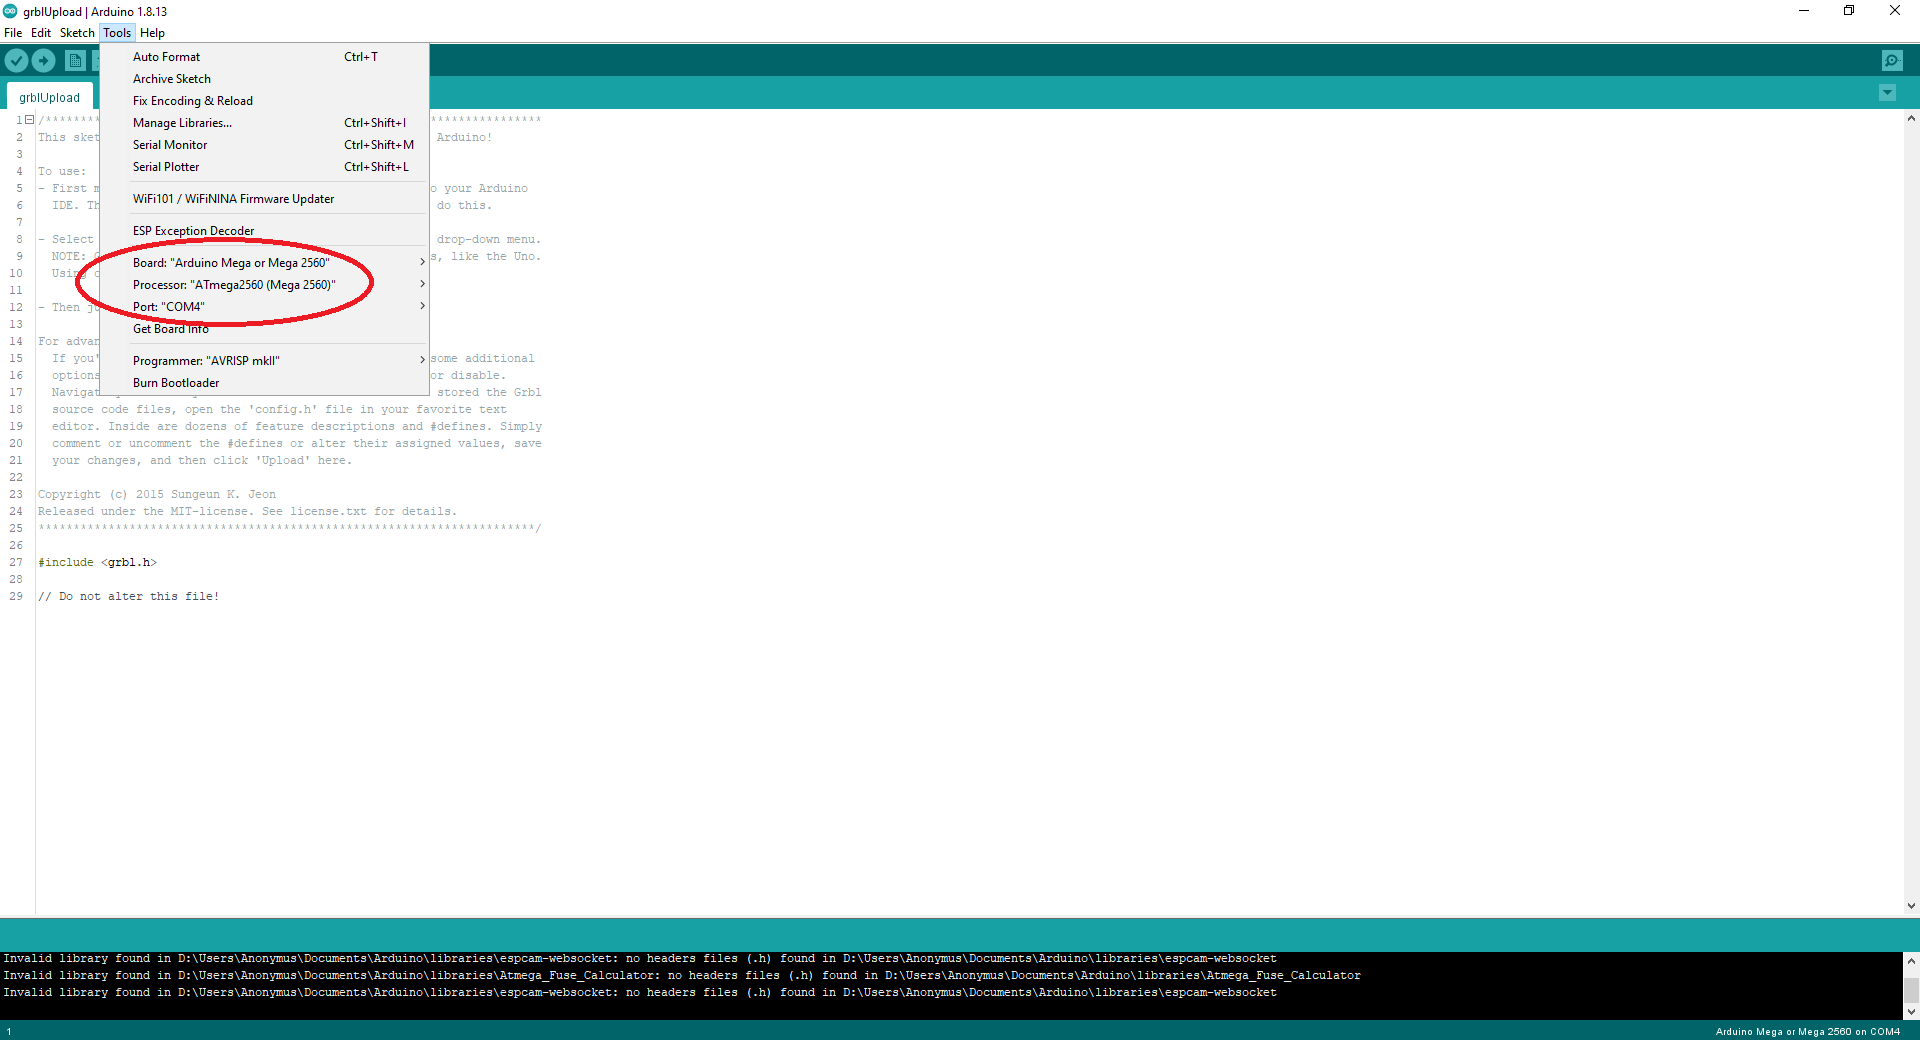1920x1040 pixels.
Task: Click Get Board Info
Action: pos(171,329)
